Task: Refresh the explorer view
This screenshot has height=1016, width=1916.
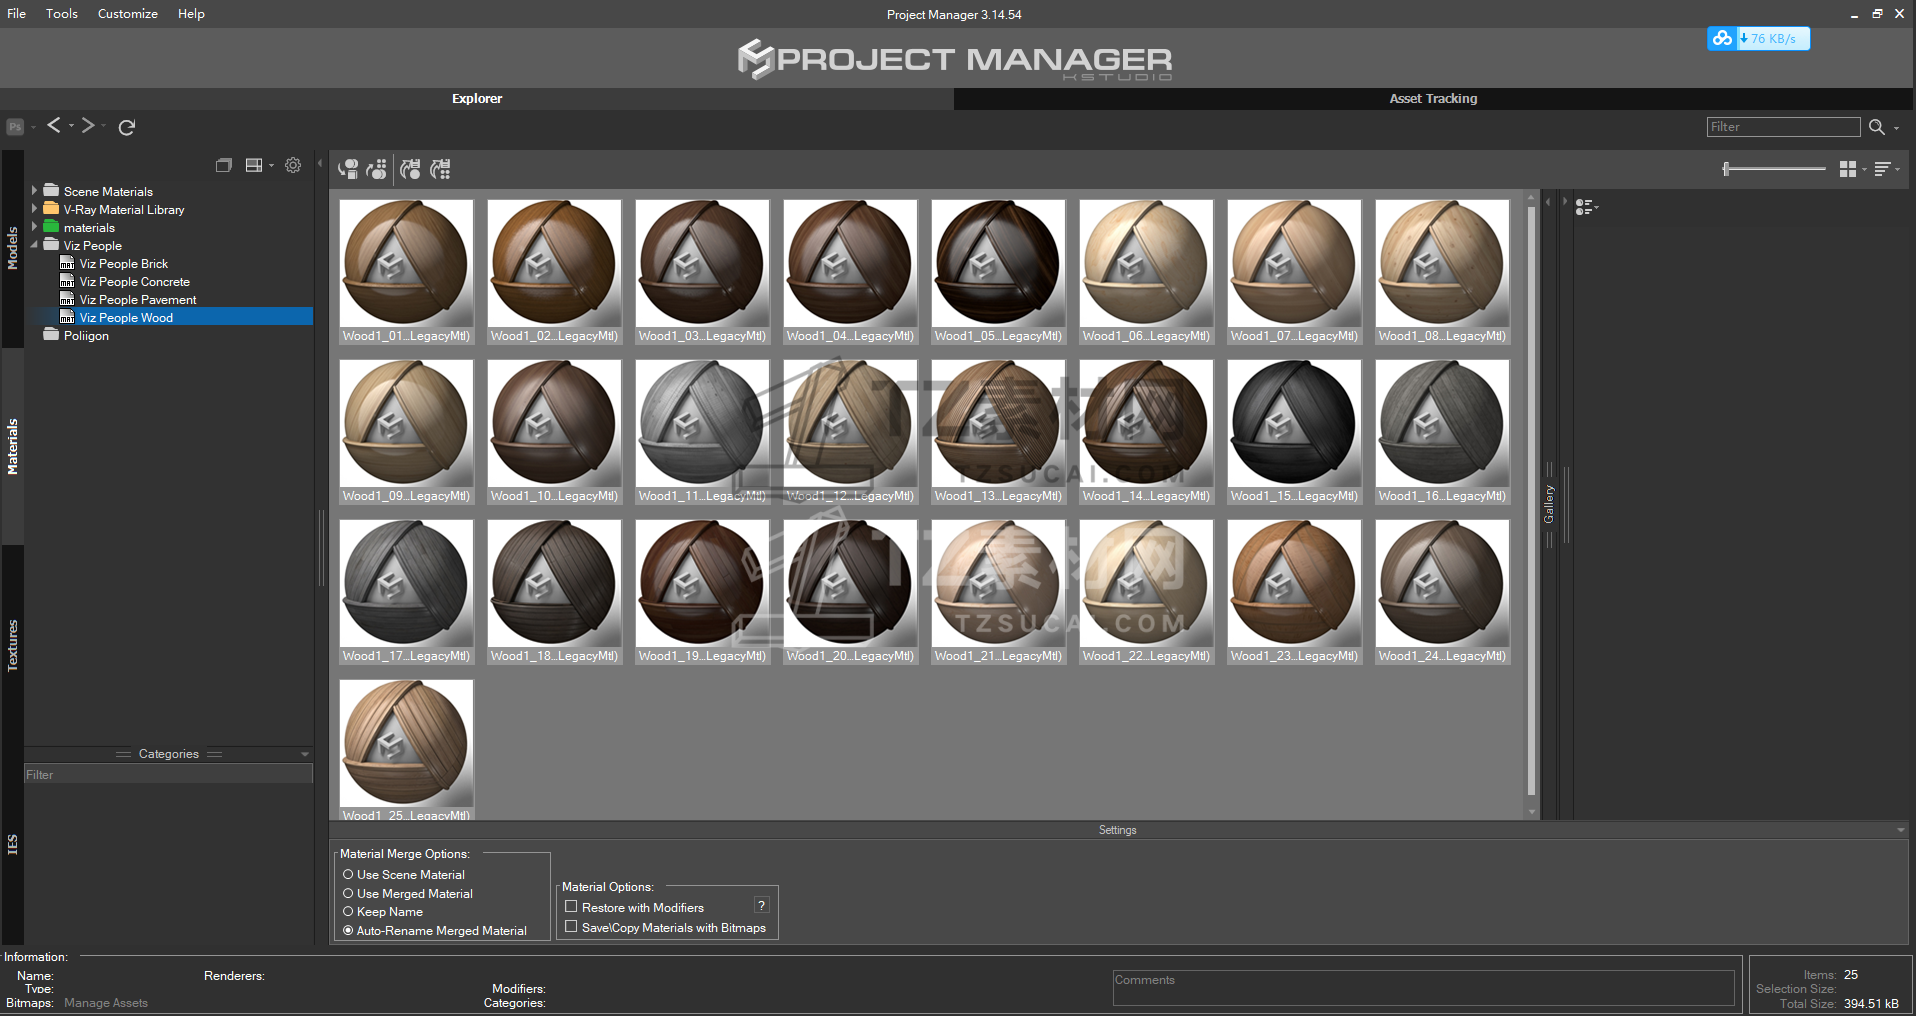Action: [x=127, y=127]
